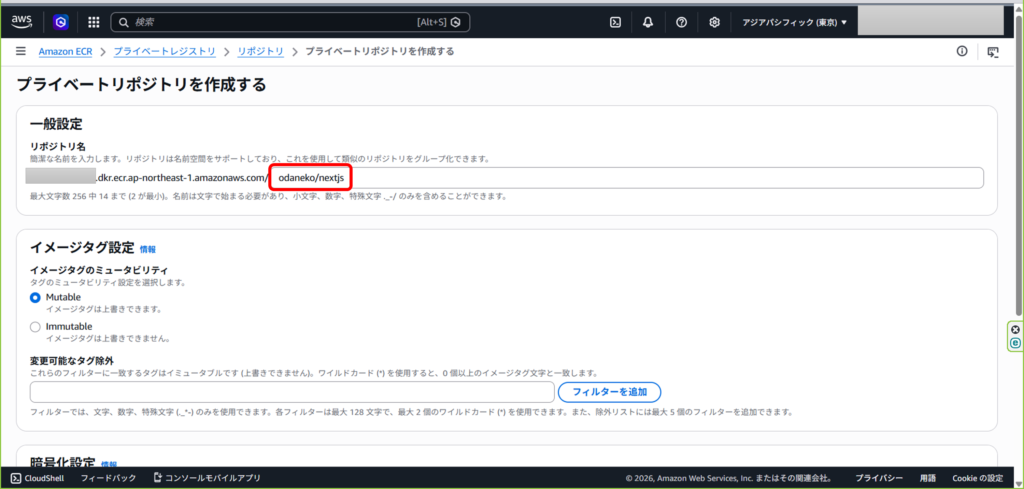1024x489 pixels.
Task: Click the AWS logo home icon
Action: 22,21
